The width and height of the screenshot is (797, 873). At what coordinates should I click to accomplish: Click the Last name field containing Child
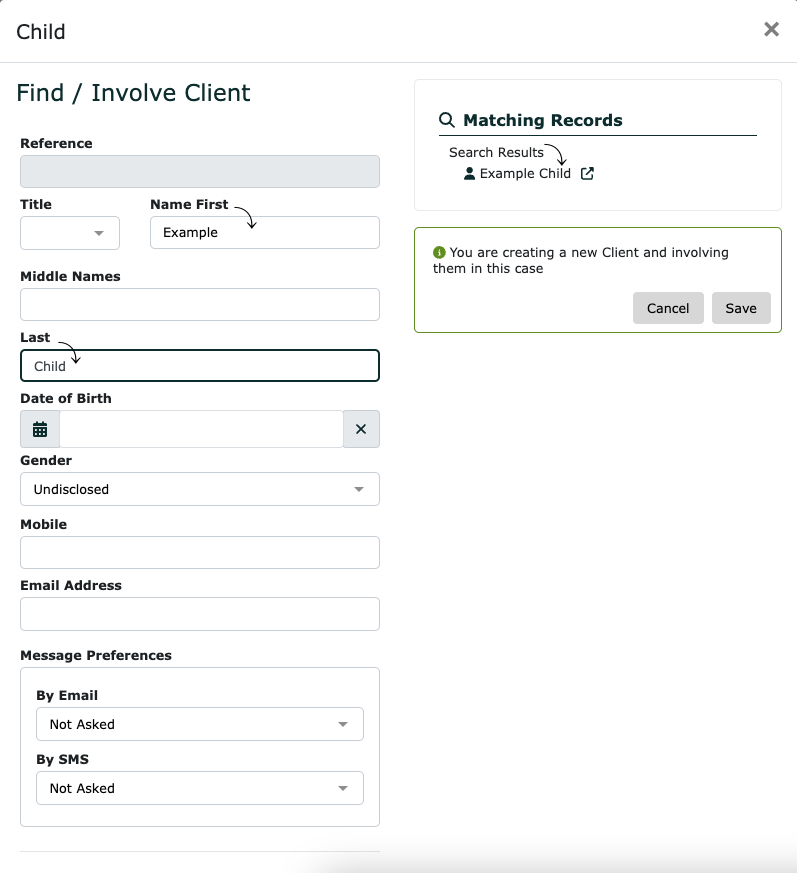click(x=200, y=366)
